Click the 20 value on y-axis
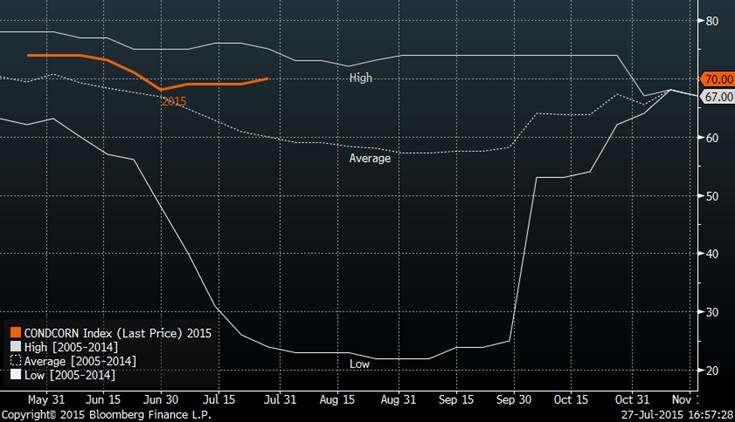The image size is (735, 422). click(712, 371)
